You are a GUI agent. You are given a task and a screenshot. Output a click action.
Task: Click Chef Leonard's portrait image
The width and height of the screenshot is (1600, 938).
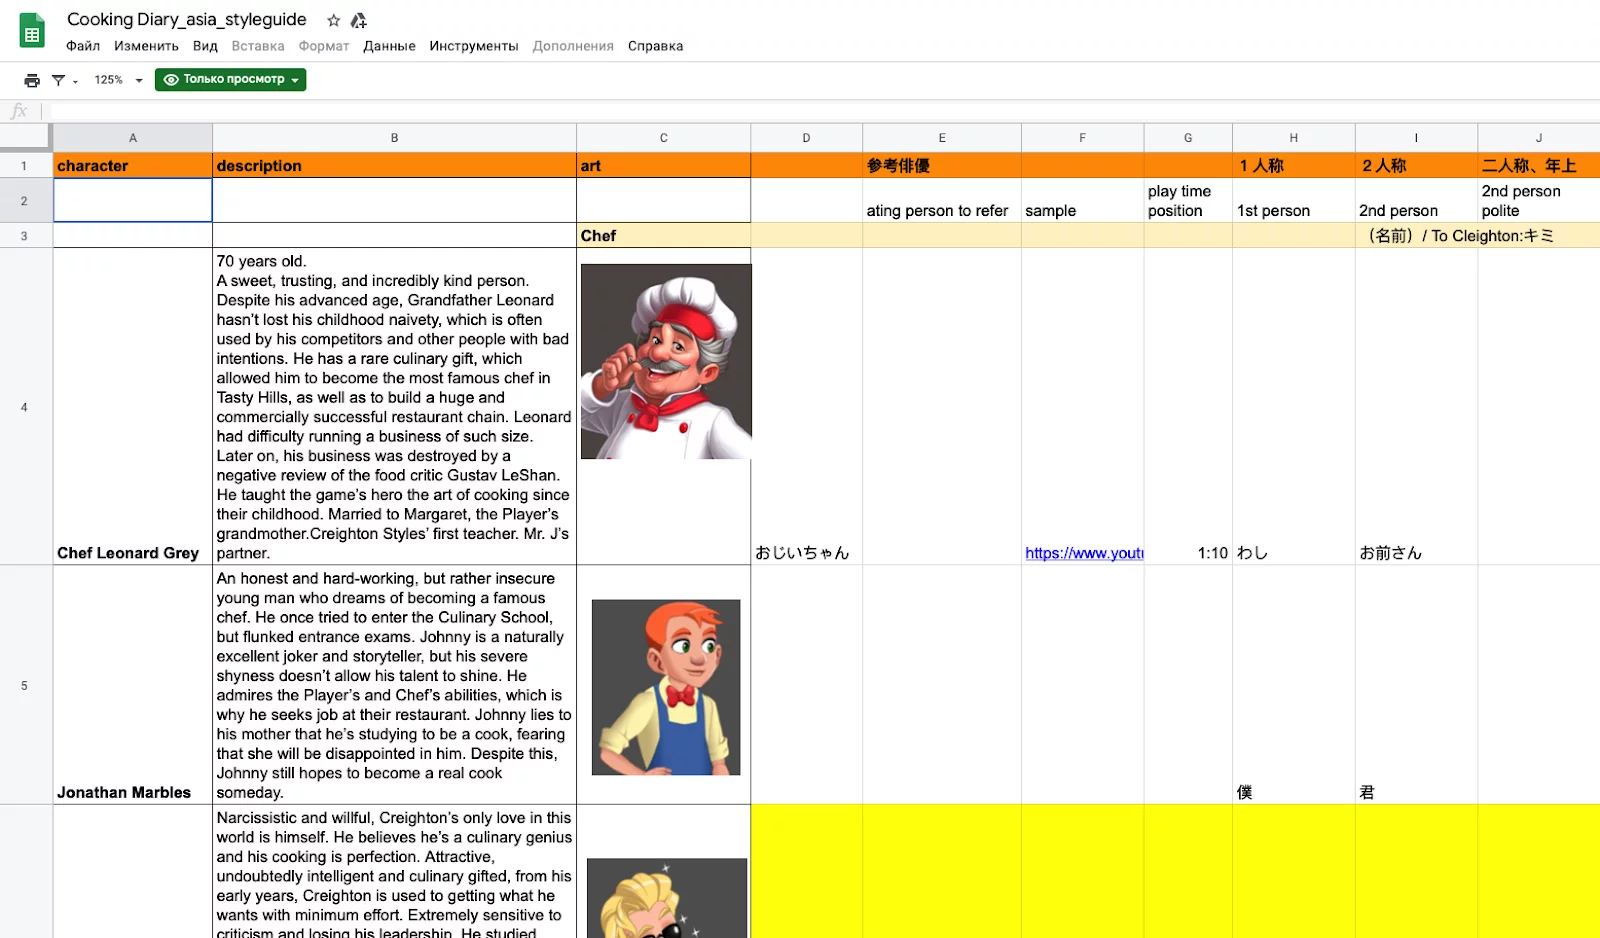[x=666, y=361]
